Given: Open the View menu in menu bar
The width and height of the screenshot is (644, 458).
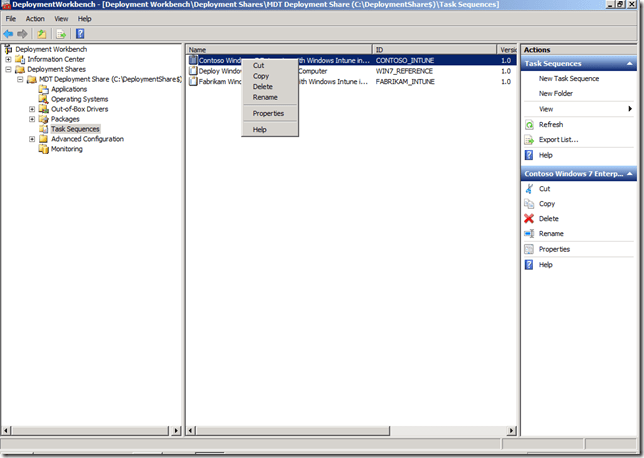Looking at the screenshot, I should (x=61, y=19).
